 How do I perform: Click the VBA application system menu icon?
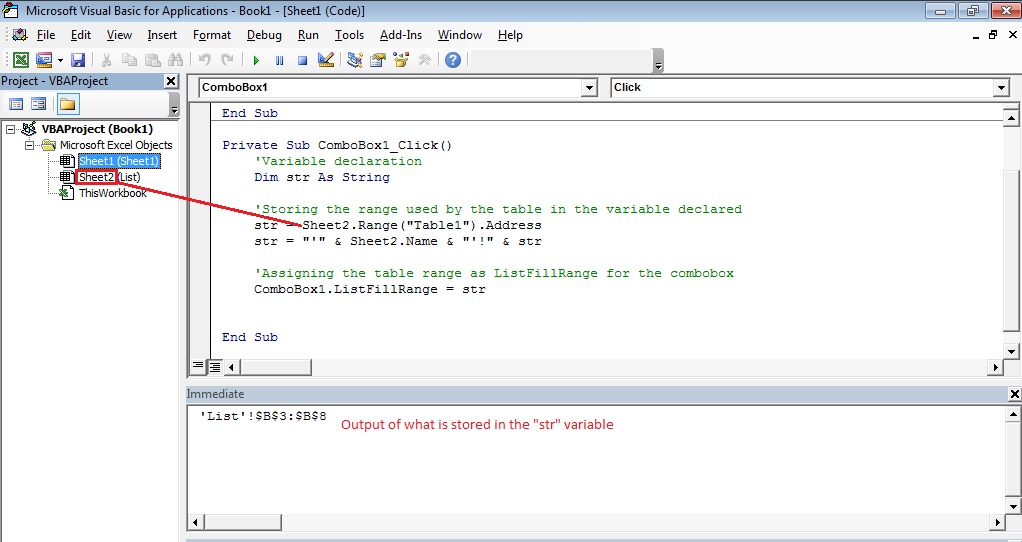tap(10, 10)
